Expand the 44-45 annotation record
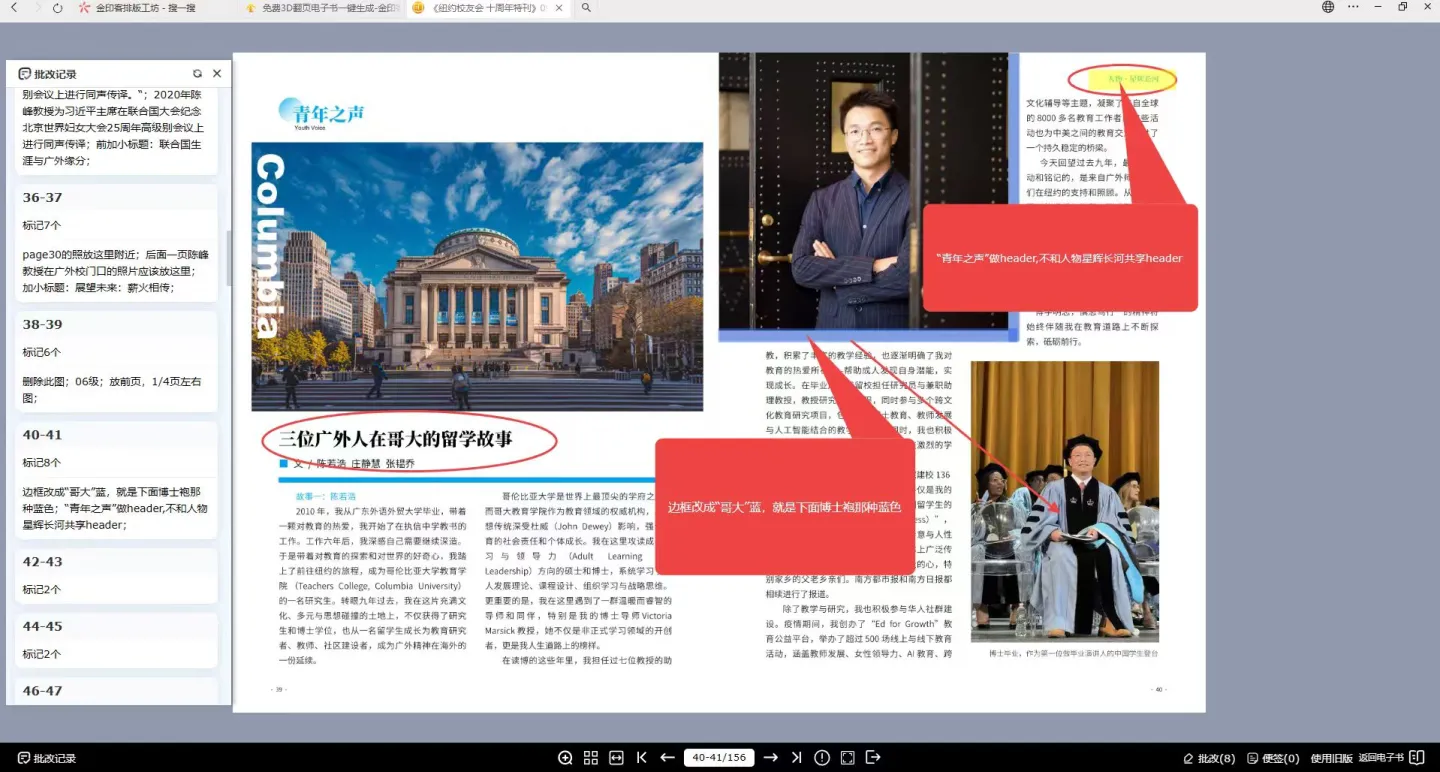Image resolution: width=1440 pixels, height=772 pixels. (43, 627)
